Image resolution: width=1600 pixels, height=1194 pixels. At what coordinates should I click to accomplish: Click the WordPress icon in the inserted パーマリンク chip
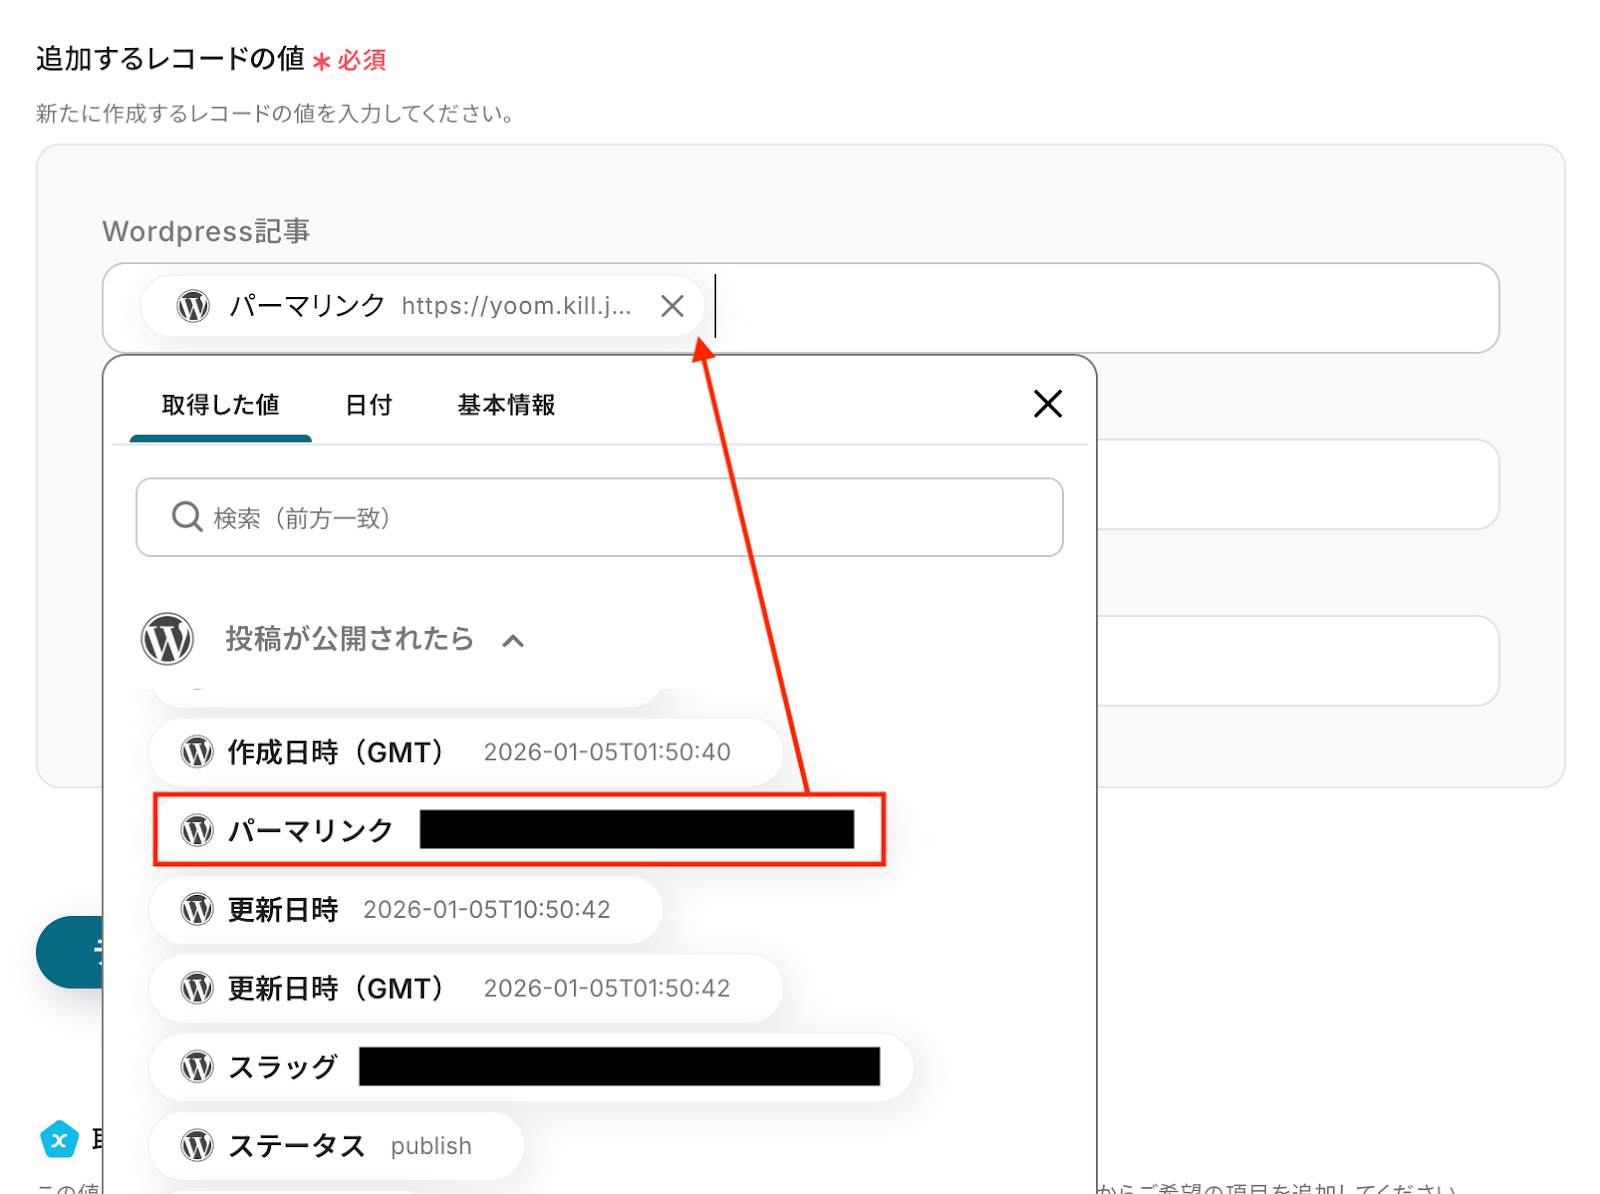tap(193, 306)
